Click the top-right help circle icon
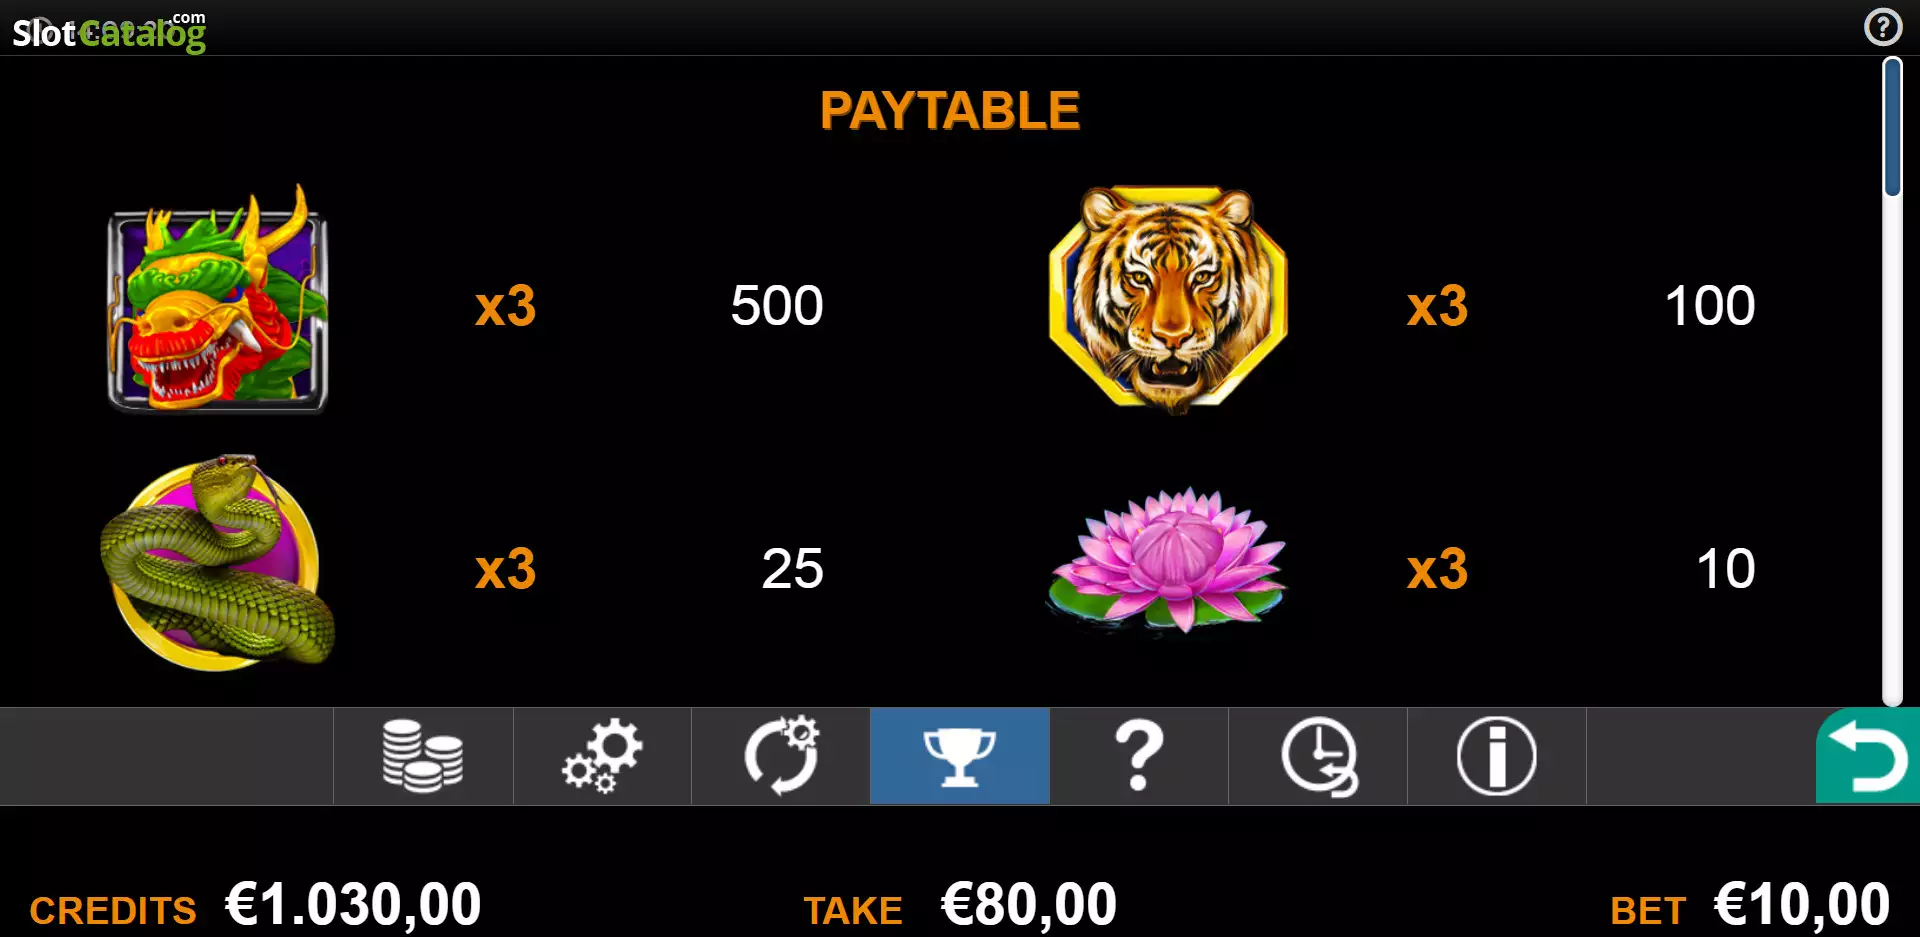1920x937 pixels. pos(1883,27)
